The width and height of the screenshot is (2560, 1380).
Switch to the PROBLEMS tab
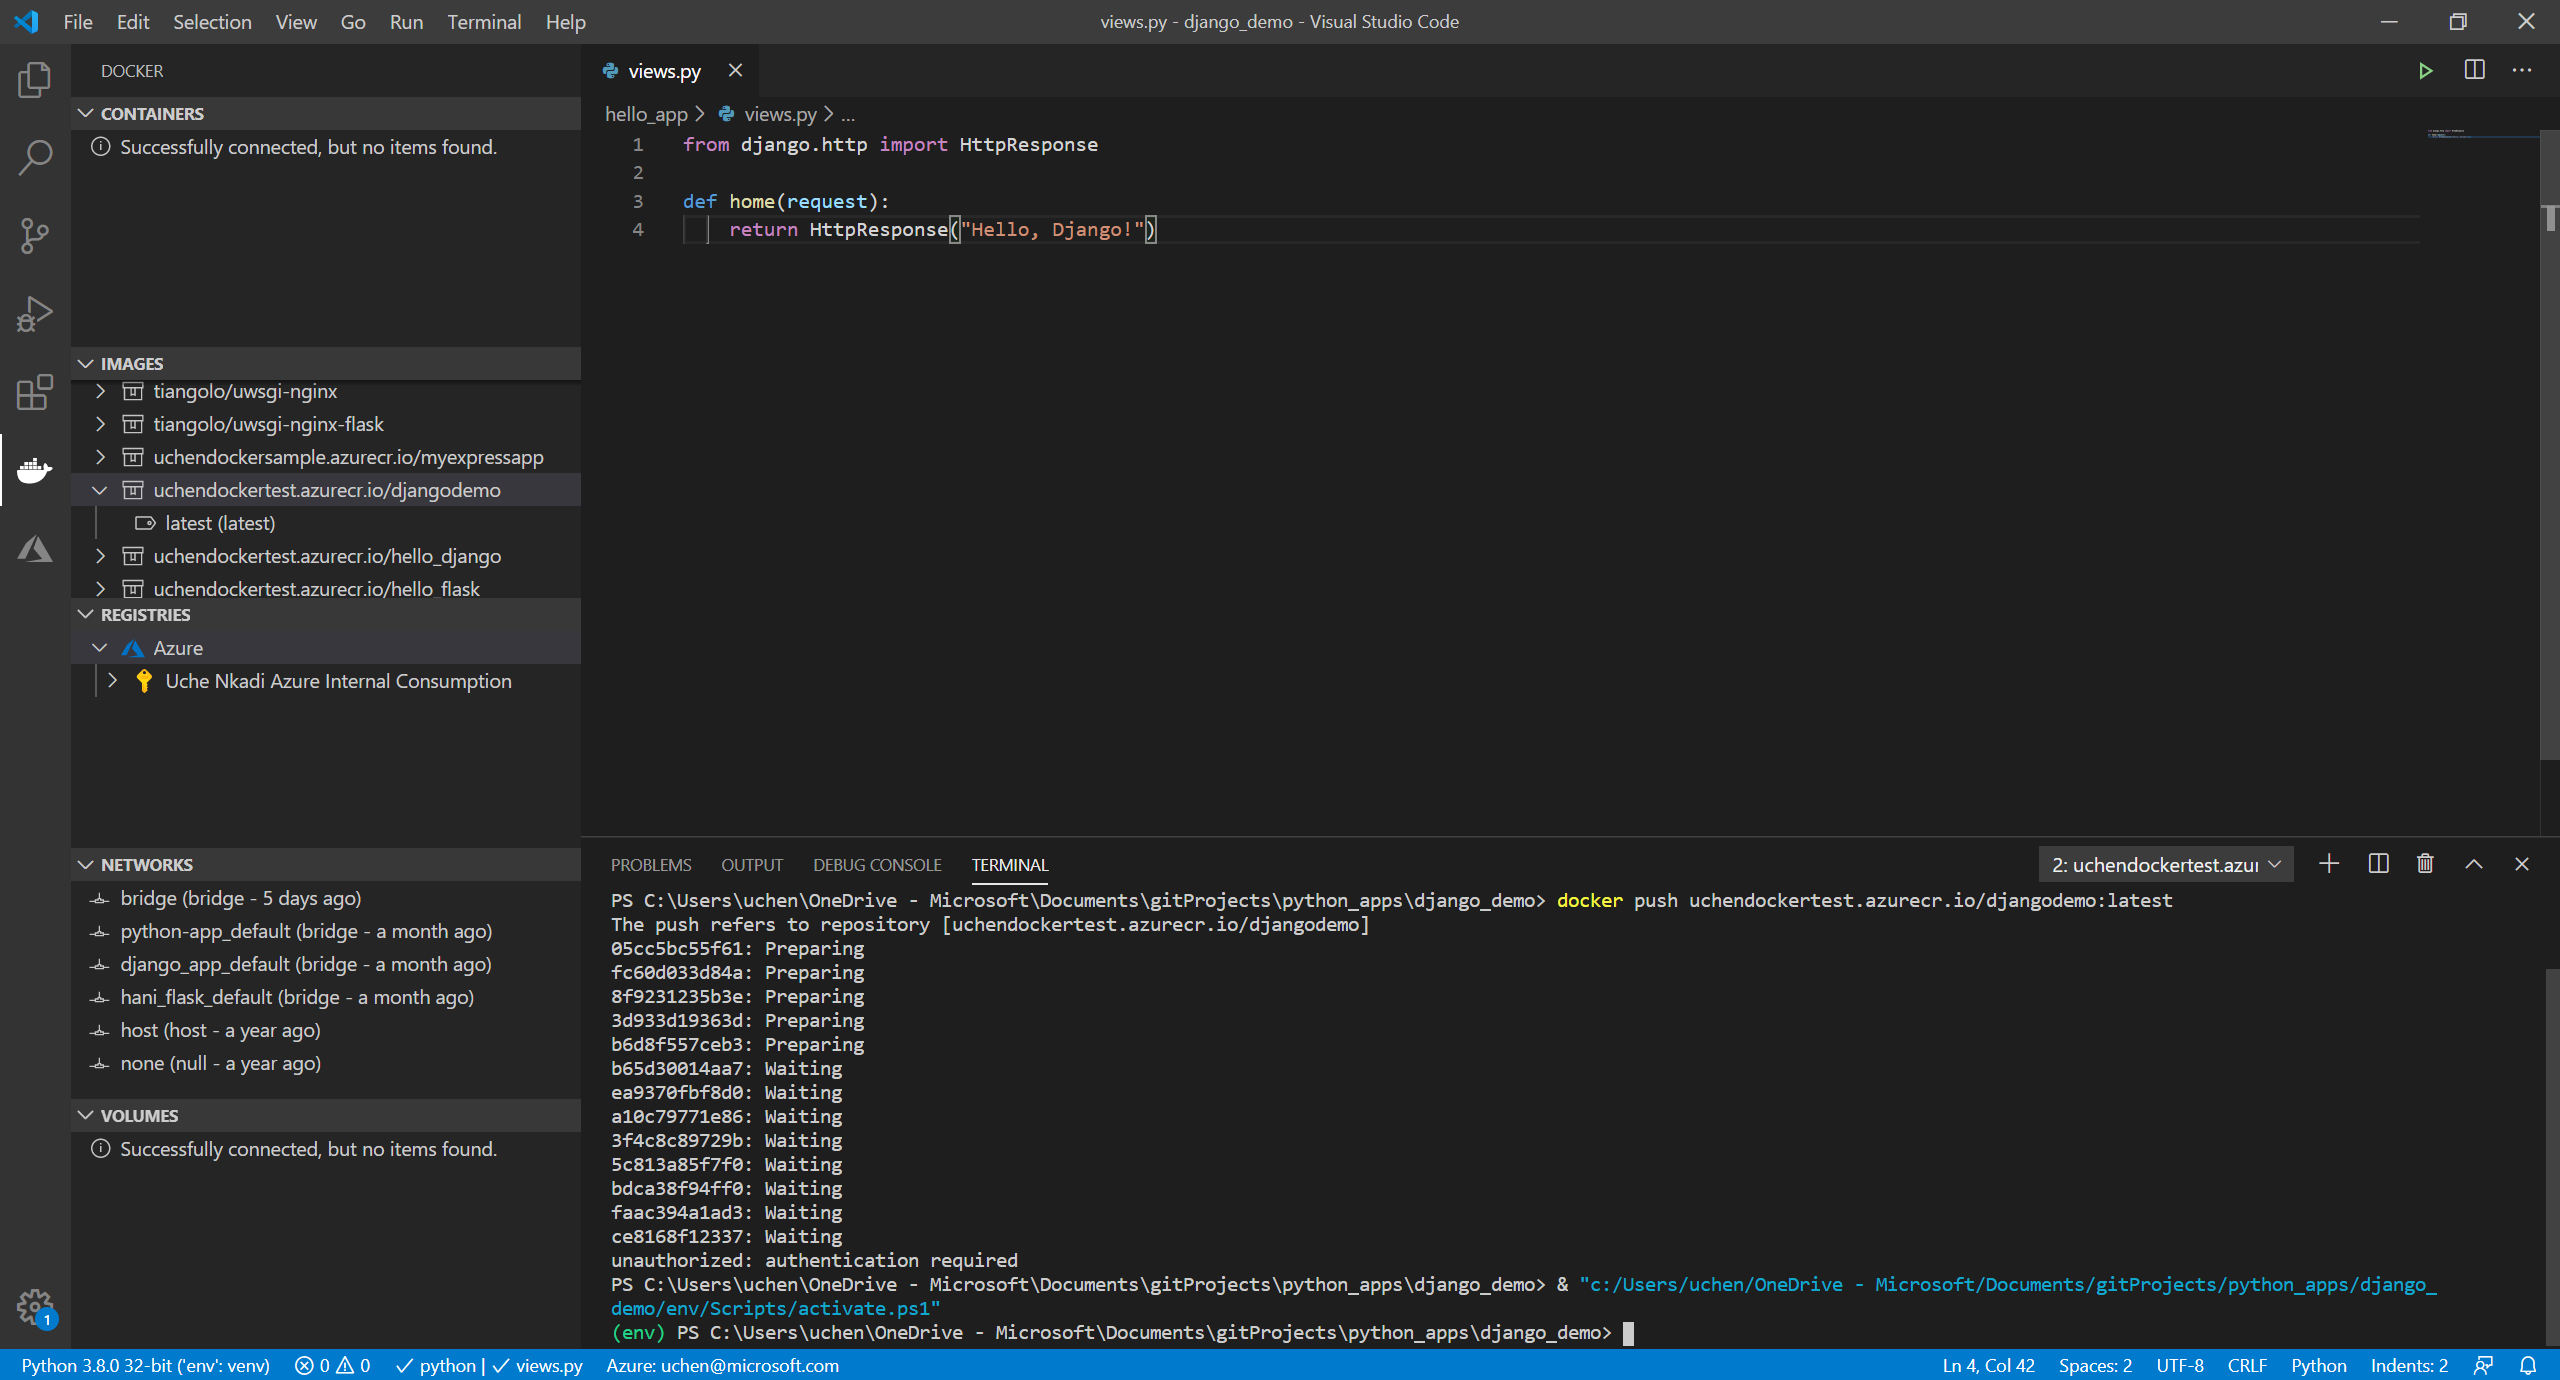[650, 865]
